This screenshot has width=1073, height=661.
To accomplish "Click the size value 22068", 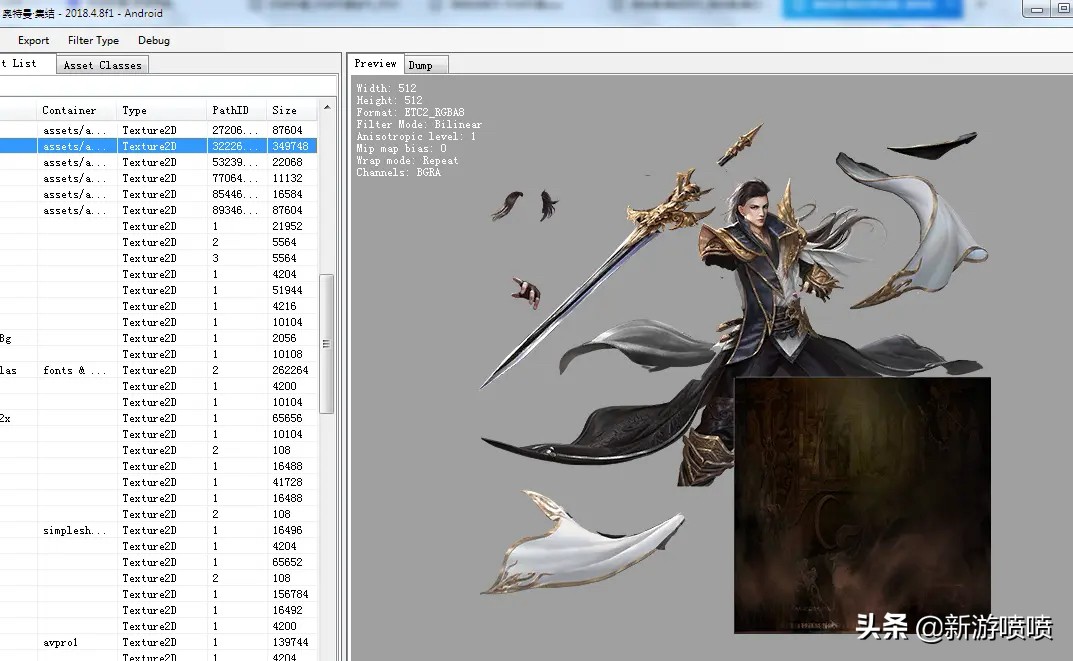I will [x=287, y=162].
